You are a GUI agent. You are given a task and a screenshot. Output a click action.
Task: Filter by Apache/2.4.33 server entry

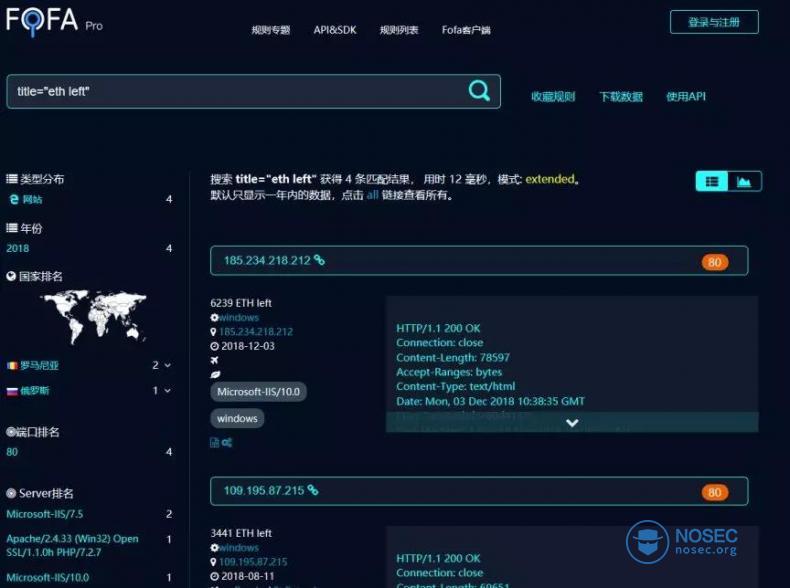pos(72,545)
